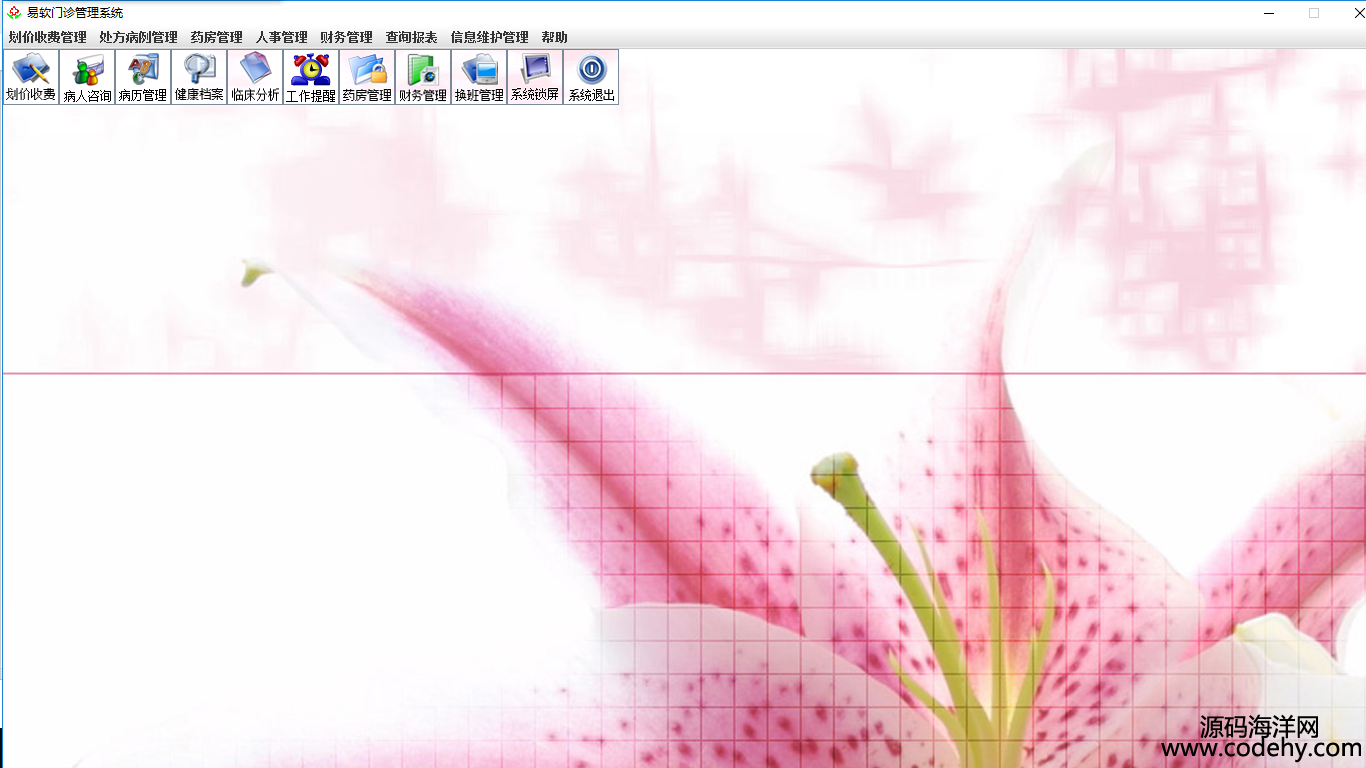Exit via the 系统退出 power icon
The height and width of the screenshot is (768, 1366).
[591, 77]
